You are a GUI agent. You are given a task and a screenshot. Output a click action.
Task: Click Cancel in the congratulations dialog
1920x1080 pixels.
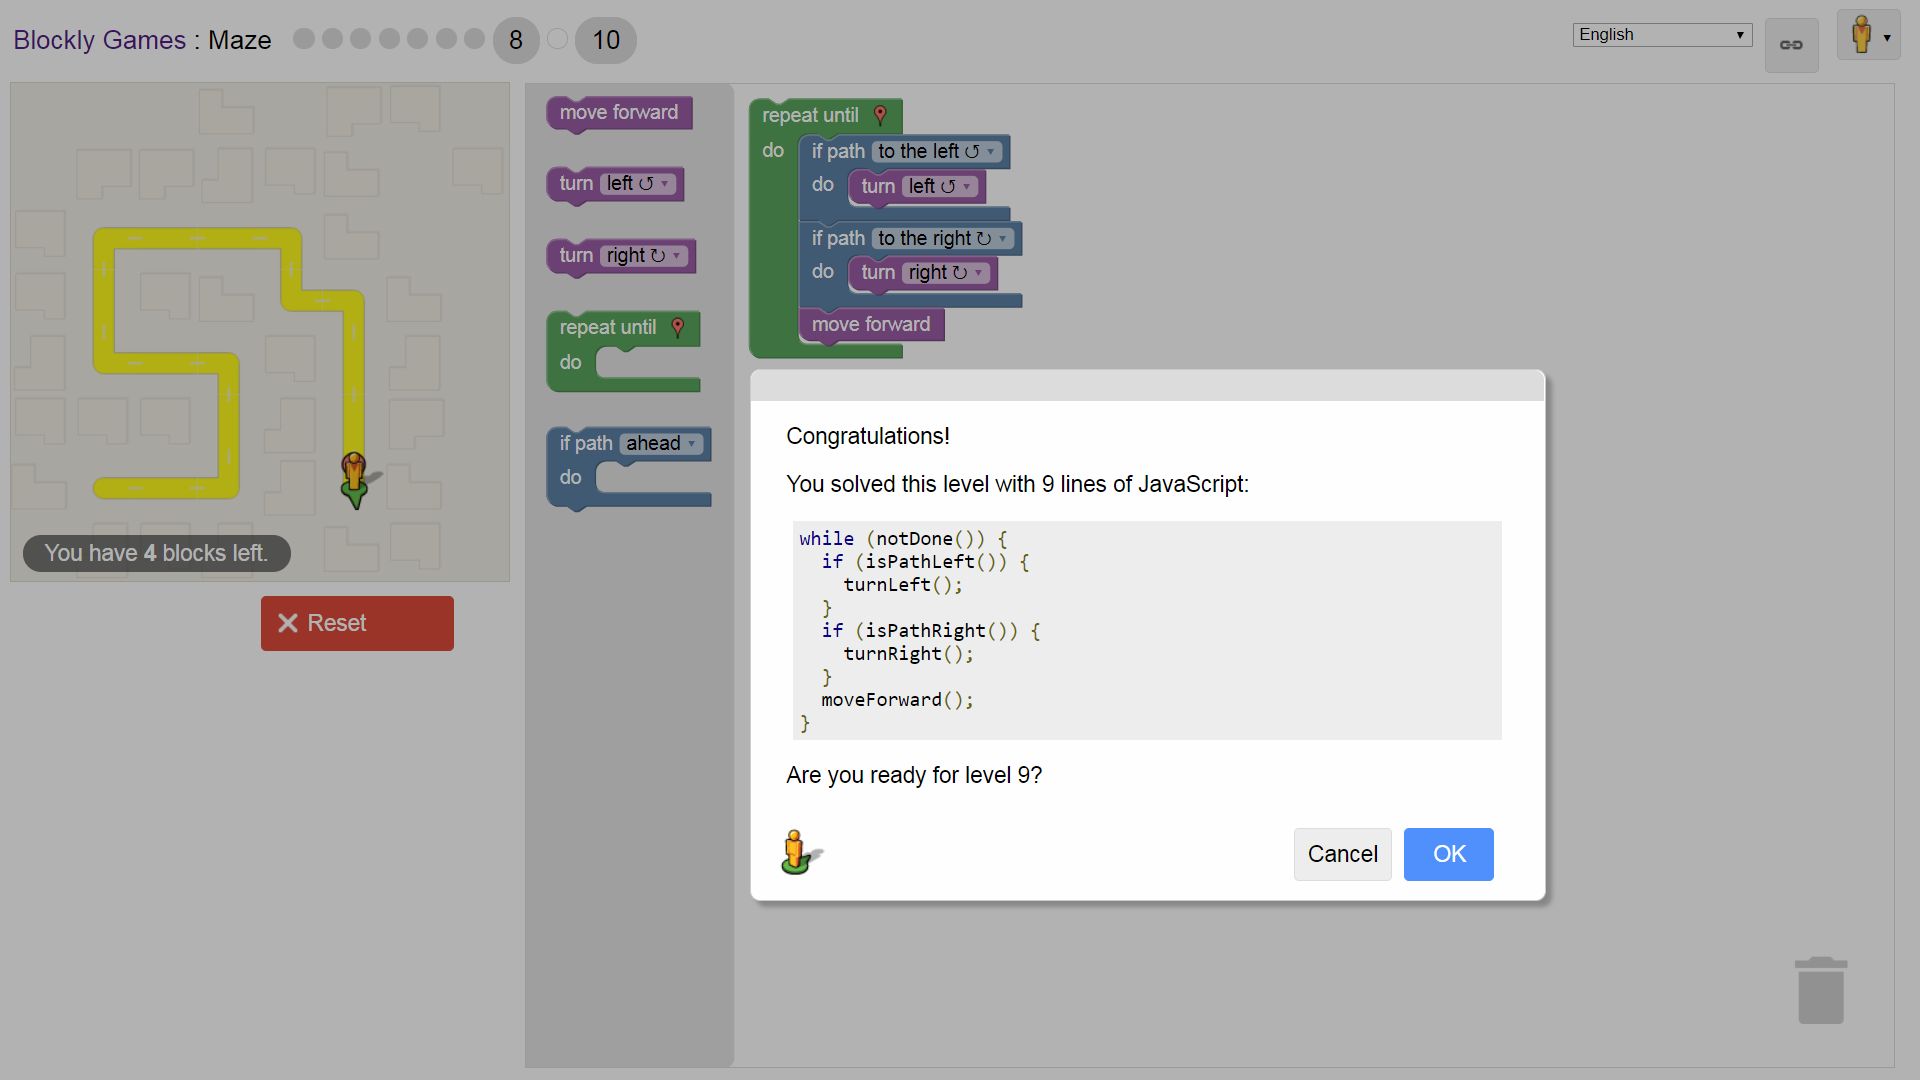pos(1342,854)
